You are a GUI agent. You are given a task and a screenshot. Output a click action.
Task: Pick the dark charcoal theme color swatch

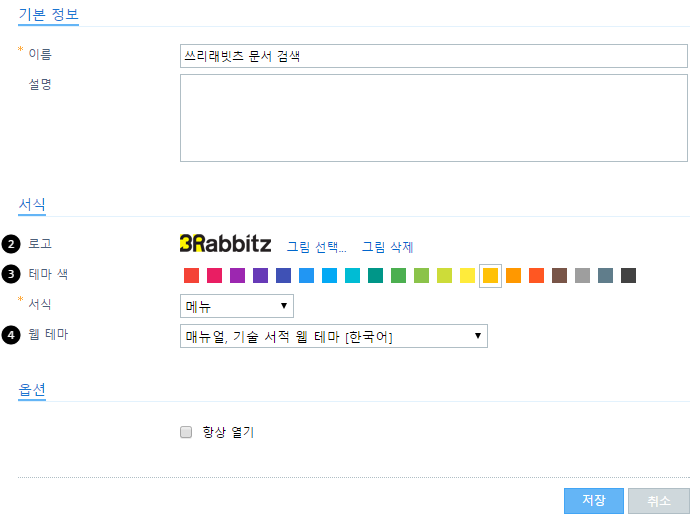pyautogui.click(x=629, y=276)
